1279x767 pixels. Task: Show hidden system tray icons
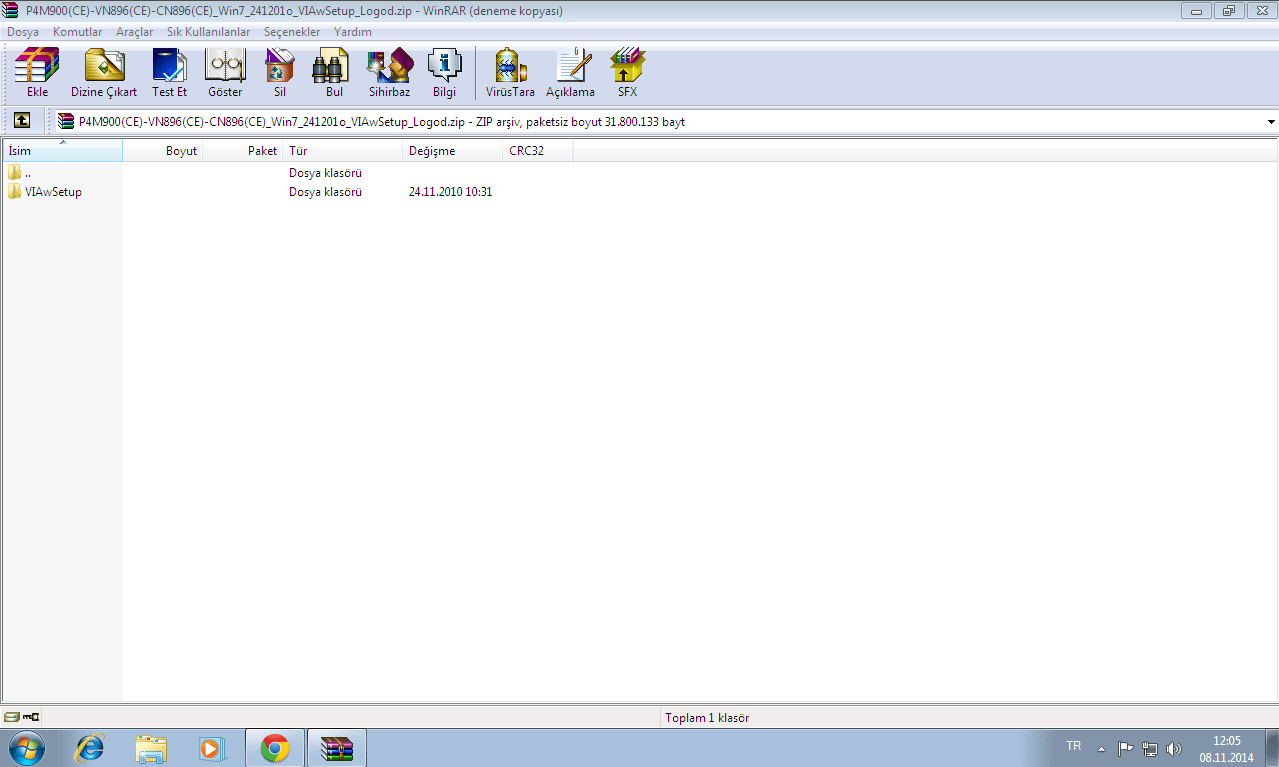(1101, 748)
